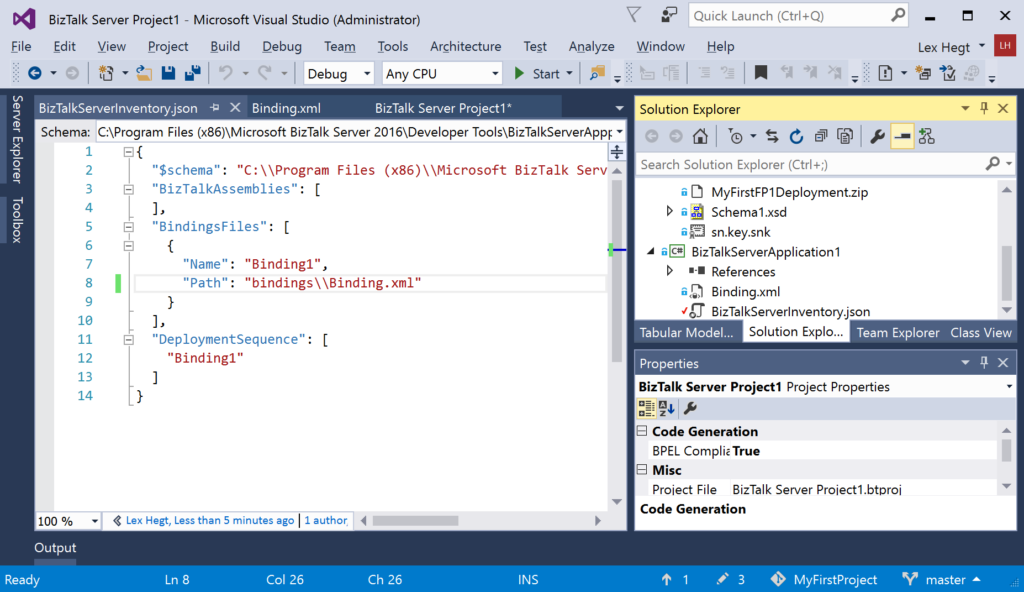The image size is (1024, 592).
Task: Click the Save All toolbar icon
Action: [x=192, y=73]
